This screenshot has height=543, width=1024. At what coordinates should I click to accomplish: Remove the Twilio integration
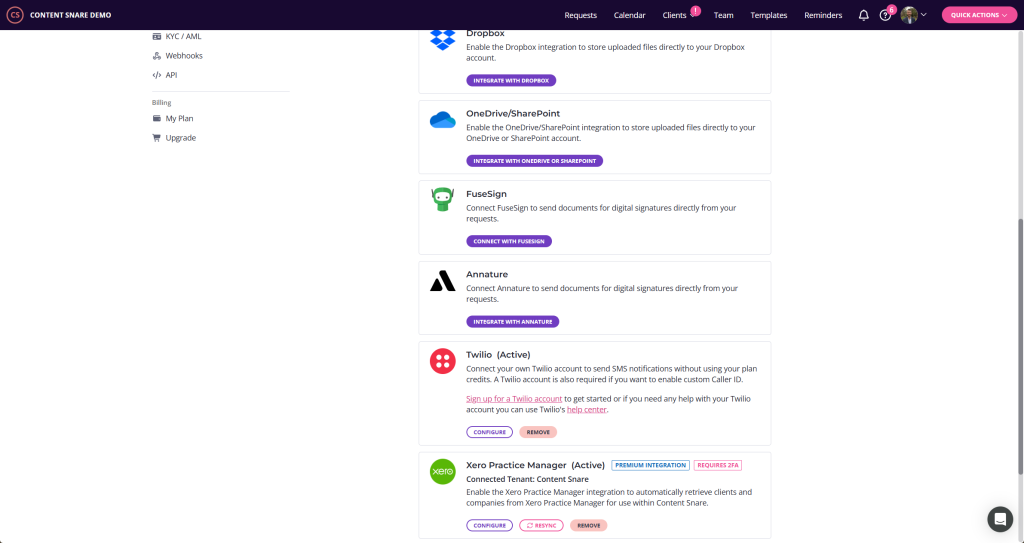pyautogui.click(x=538, y=432)
